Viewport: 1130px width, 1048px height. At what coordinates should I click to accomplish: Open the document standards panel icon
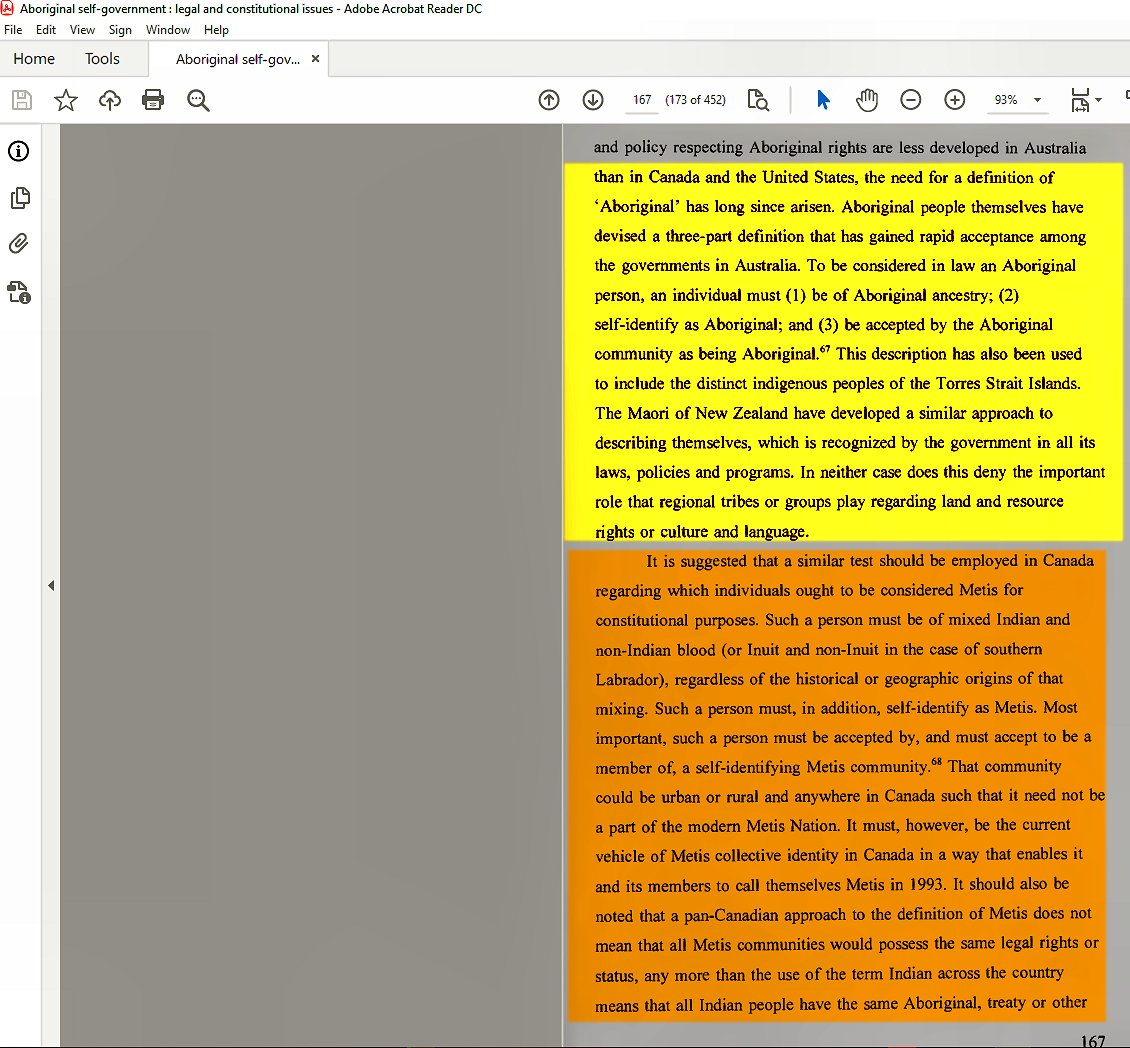(19, 292)
